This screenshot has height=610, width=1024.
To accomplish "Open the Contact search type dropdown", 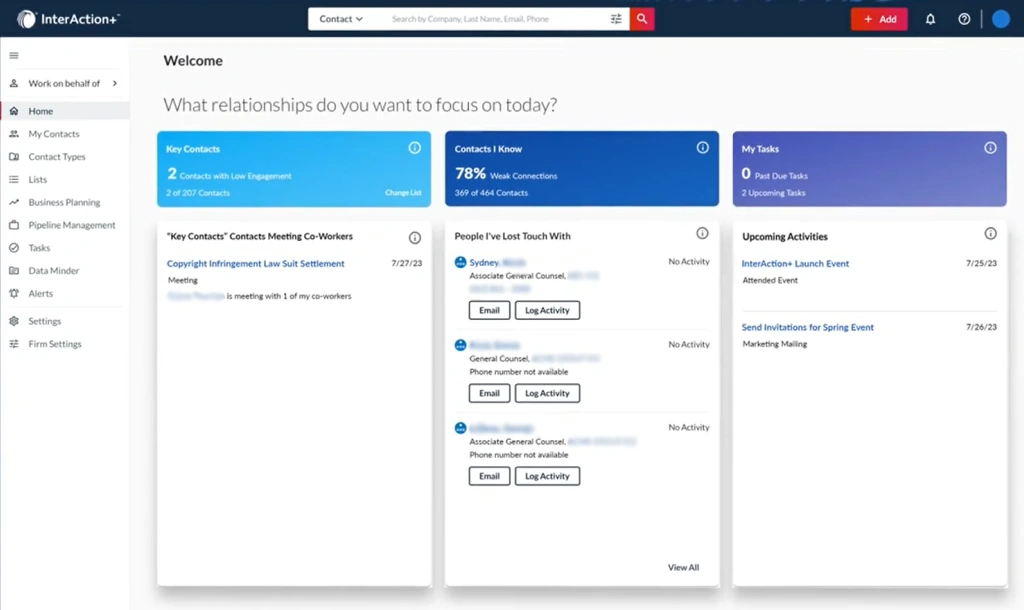I will 341,19.
